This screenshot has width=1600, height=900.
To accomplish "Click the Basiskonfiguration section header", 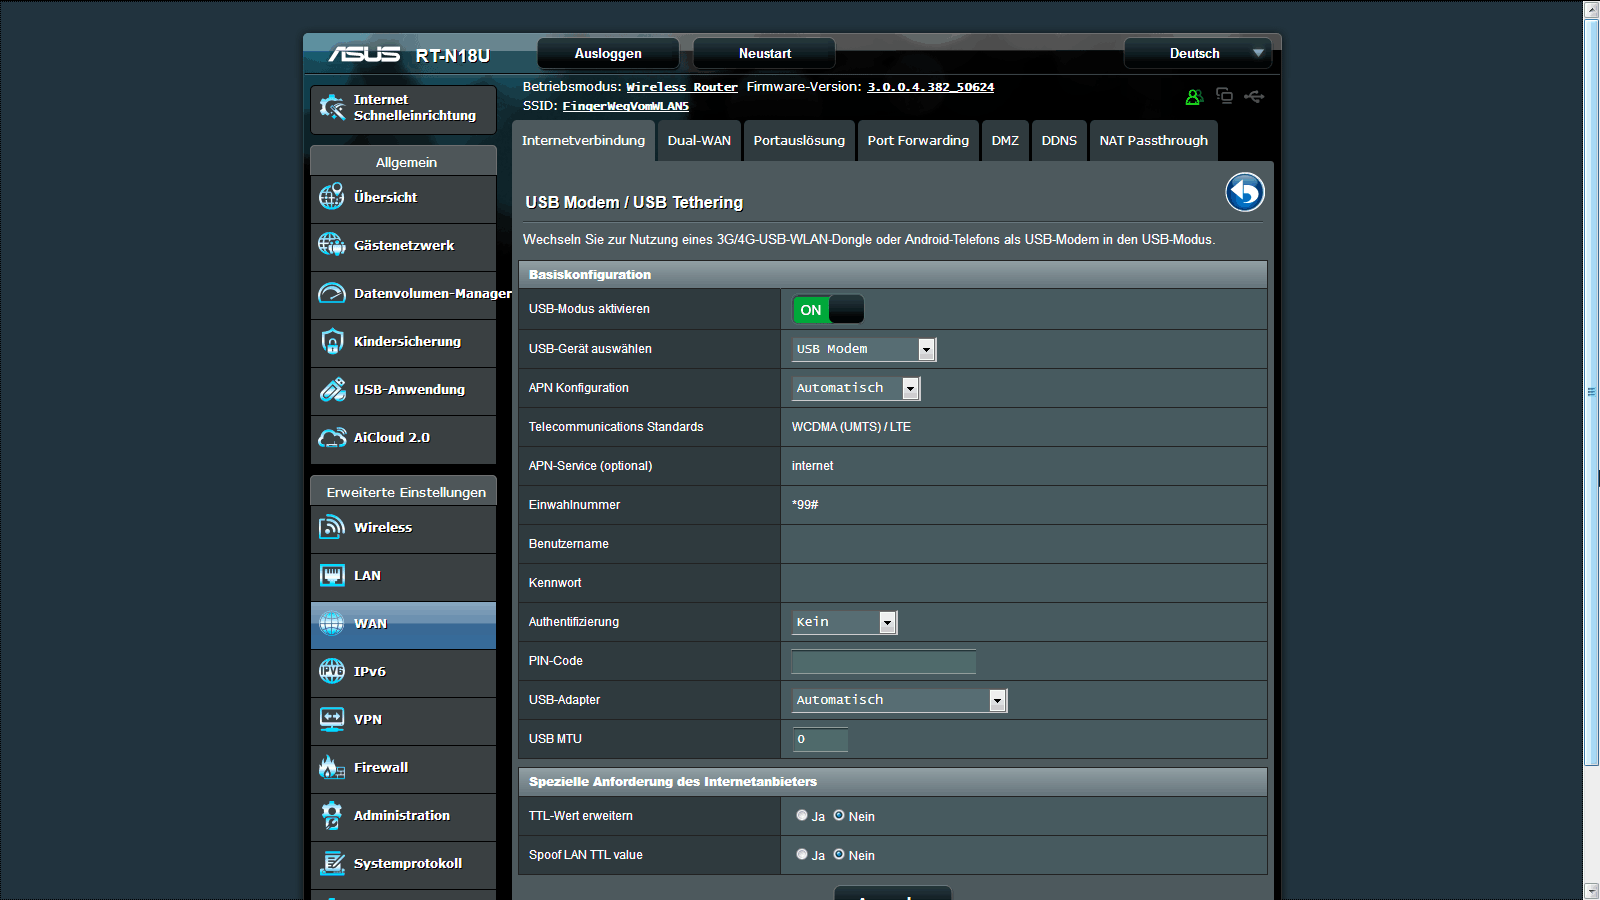I will click(x=893, y=274).
